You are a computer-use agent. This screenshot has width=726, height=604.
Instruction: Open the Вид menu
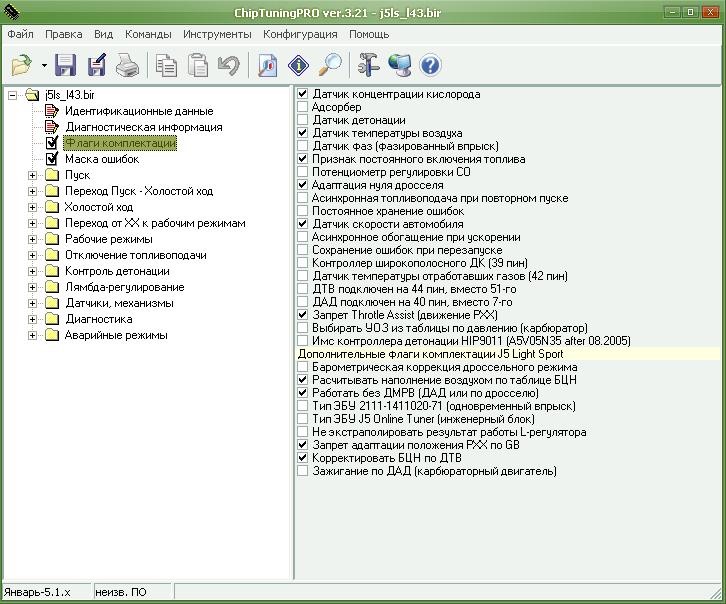tap(103, 34)
